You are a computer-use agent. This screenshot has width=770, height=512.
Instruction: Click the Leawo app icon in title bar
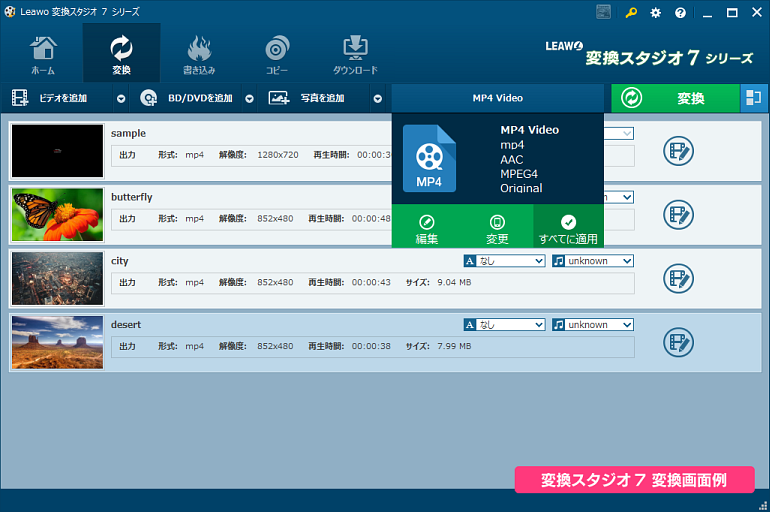coord(10,12)
